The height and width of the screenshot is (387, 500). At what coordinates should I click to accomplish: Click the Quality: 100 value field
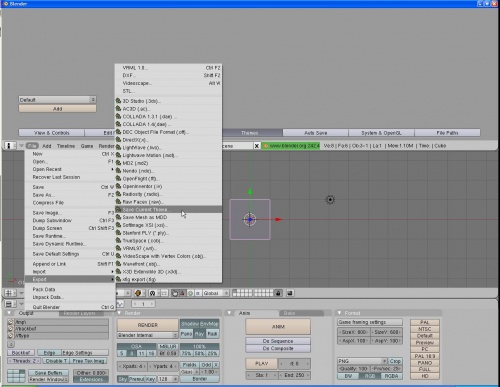[354, 369]
